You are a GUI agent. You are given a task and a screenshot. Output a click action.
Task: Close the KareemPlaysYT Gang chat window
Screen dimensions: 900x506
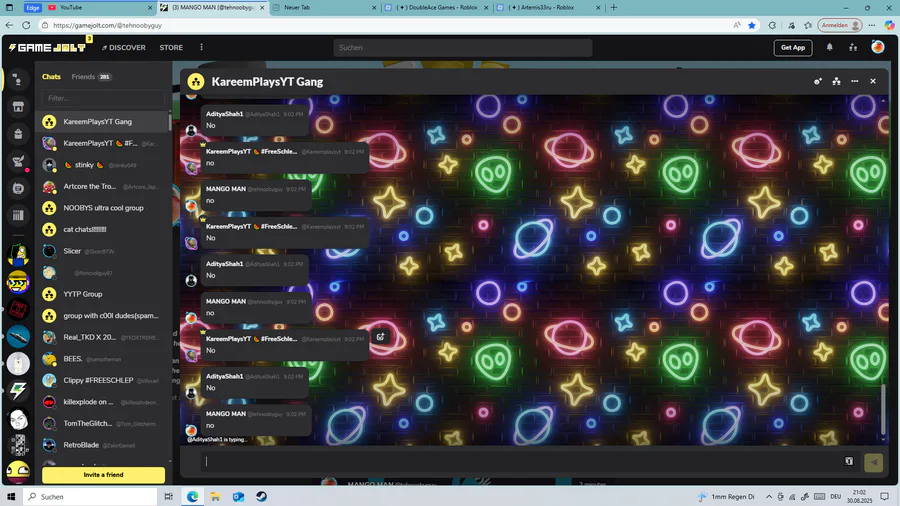873,81
